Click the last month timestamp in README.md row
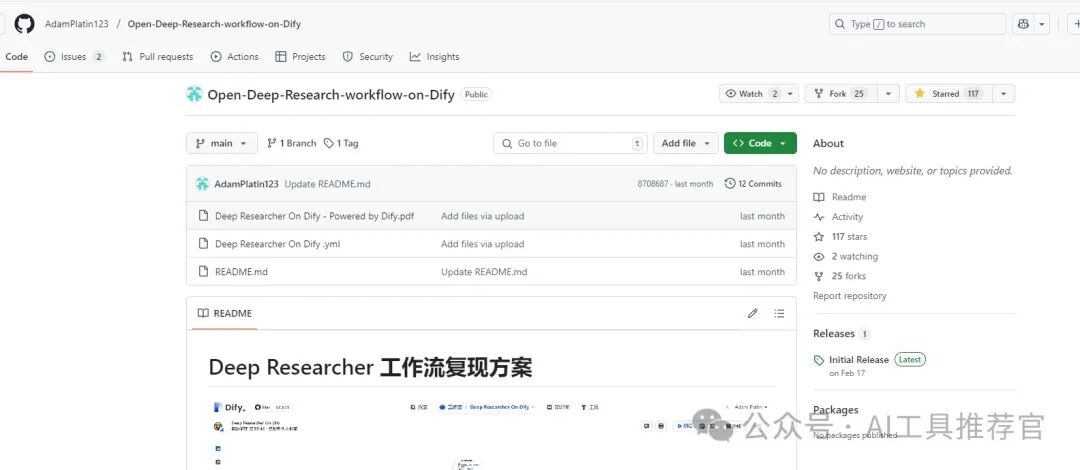Image resolution: width=1080 pixels, height=470 pixels. (762, 272)
